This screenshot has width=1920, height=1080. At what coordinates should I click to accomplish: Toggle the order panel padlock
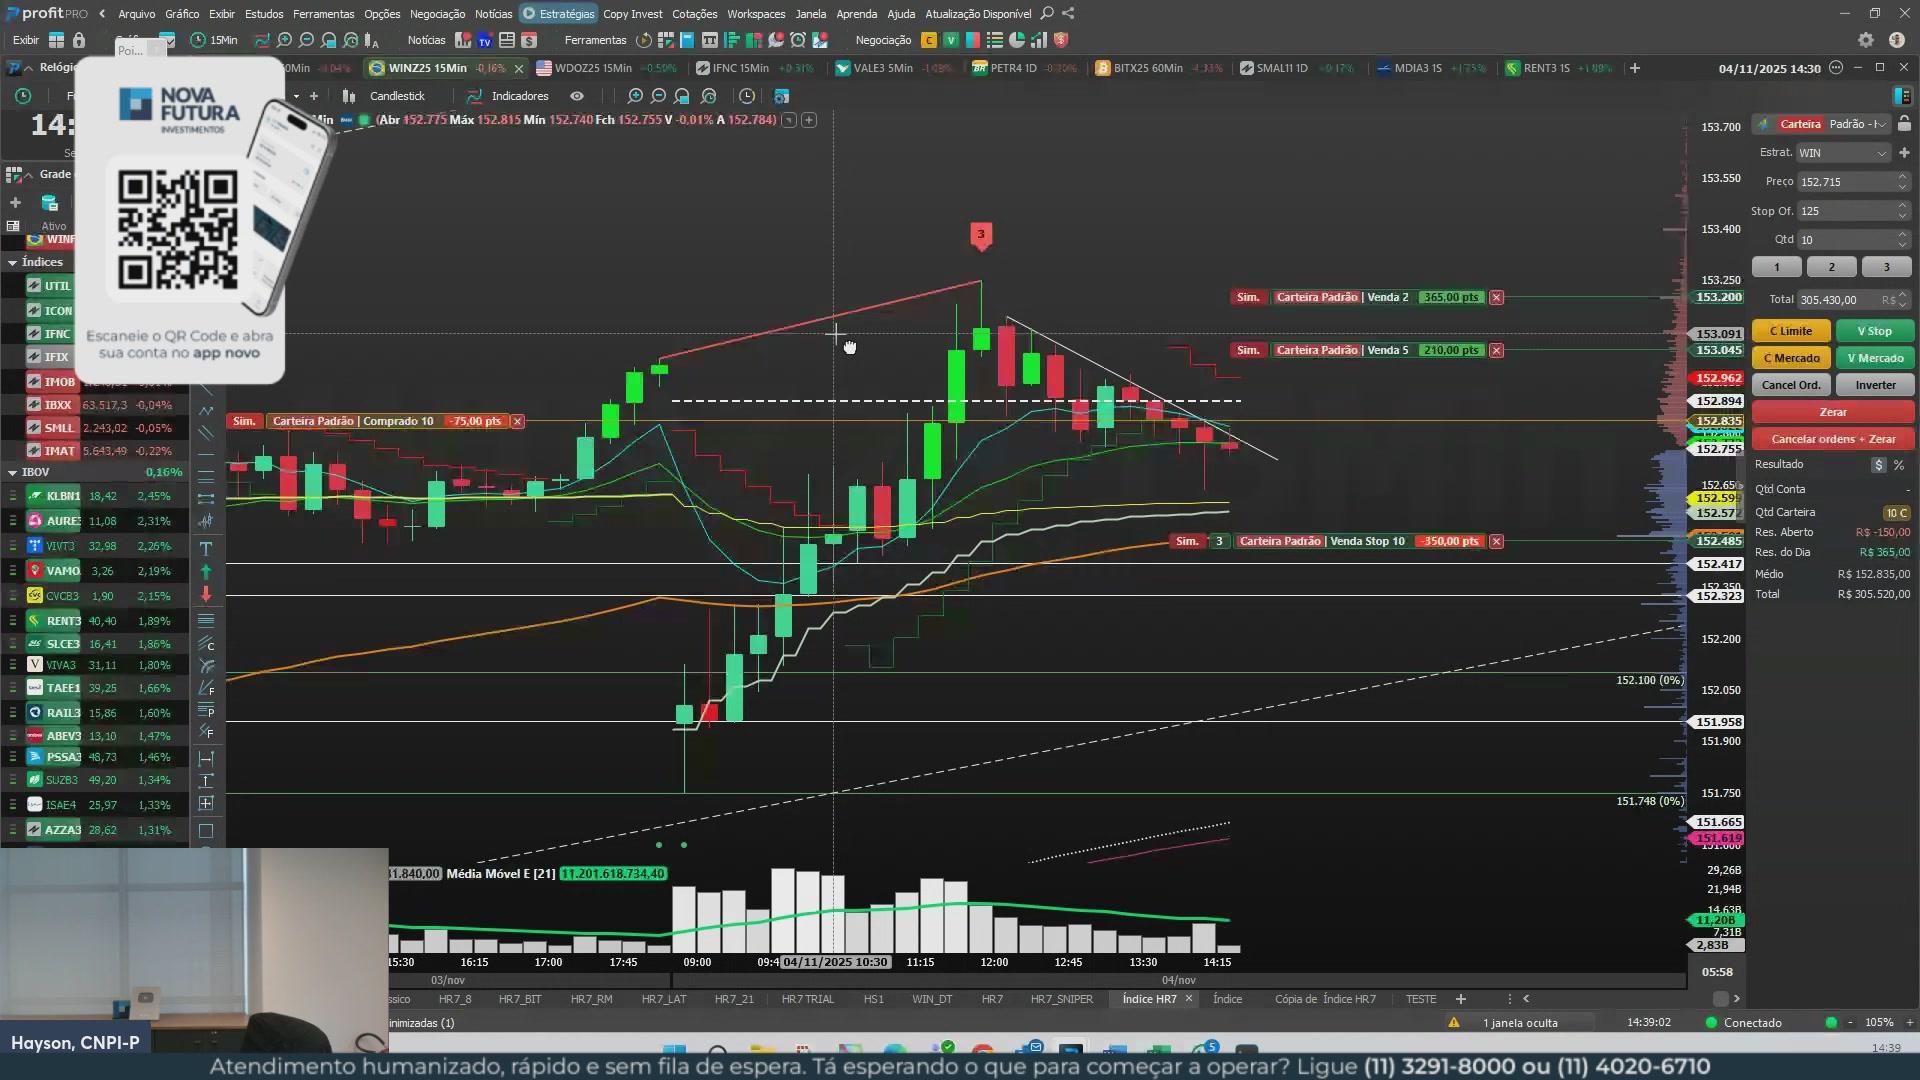point(1904,124)
